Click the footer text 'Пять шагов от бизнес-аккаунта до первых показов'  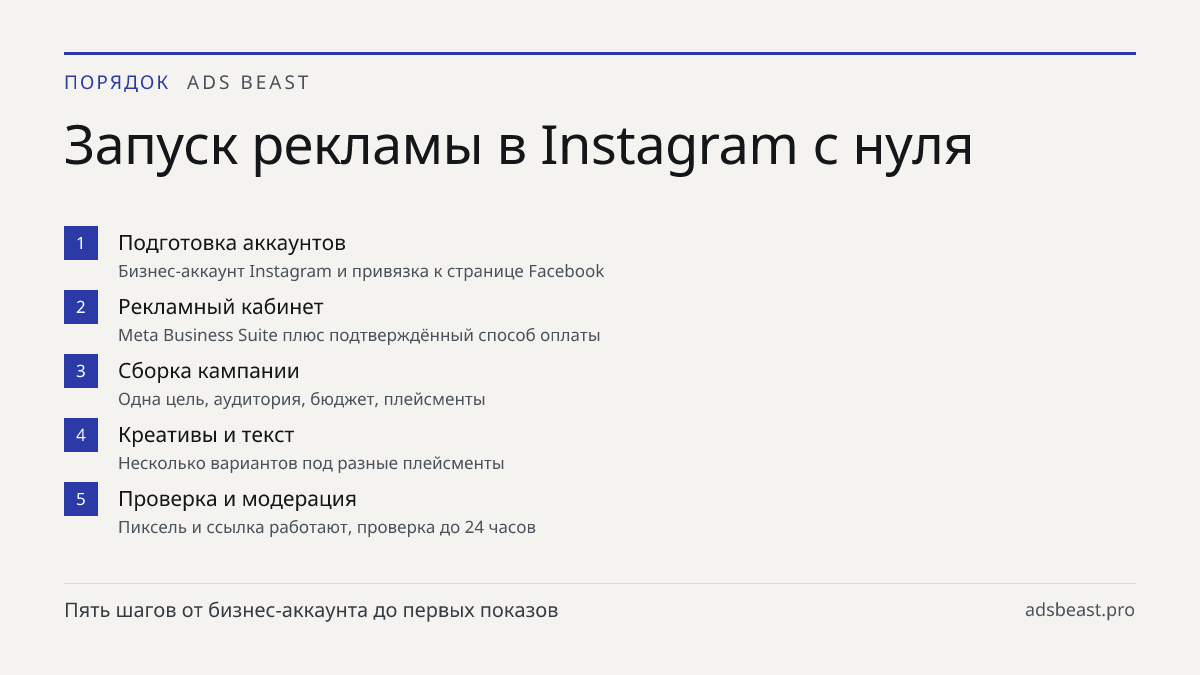(x=311, y=610)
